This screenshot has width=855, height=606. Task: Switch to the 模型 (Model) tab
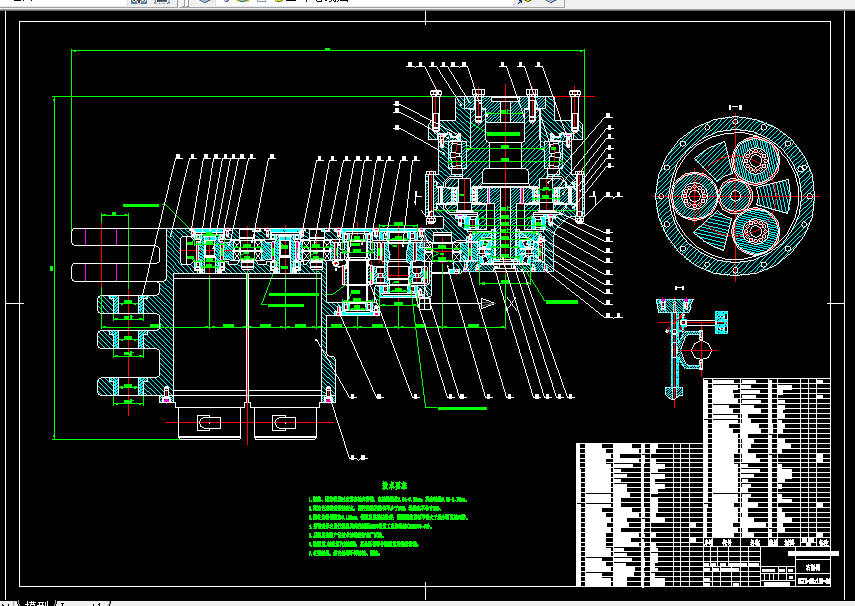coord(36,604)
